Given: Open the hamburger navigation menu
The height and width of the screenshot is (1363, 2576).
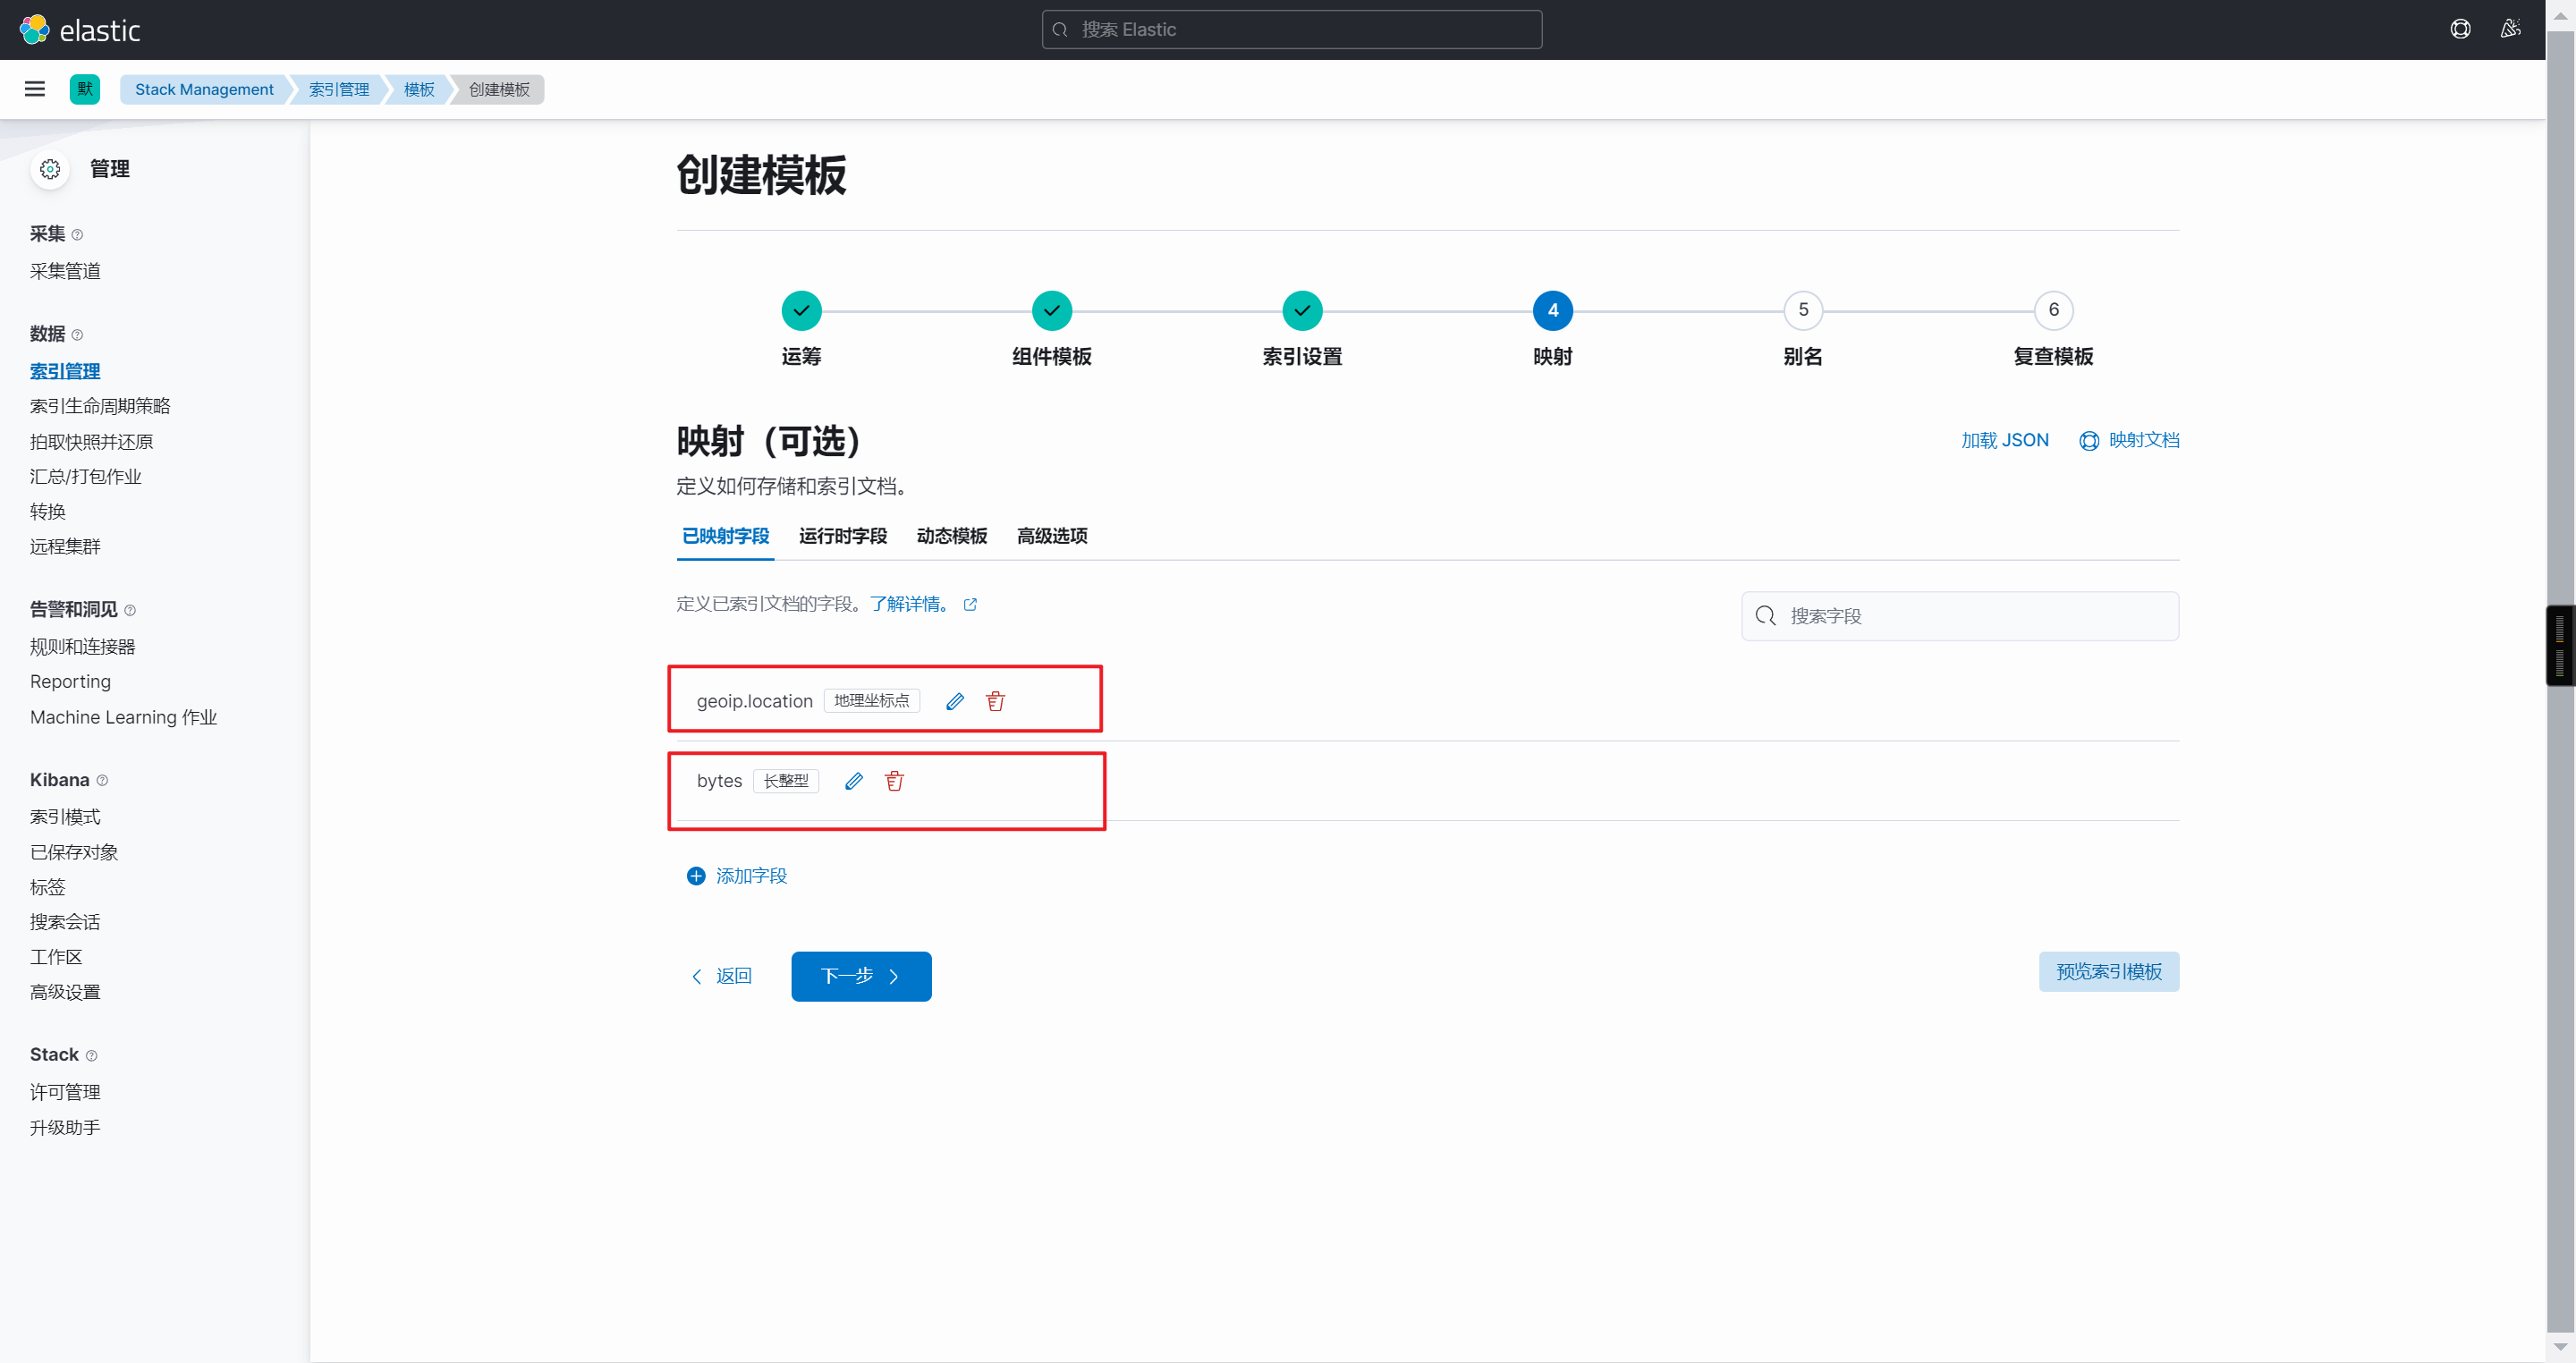Looking at the screenshot, I should point(35,89).
